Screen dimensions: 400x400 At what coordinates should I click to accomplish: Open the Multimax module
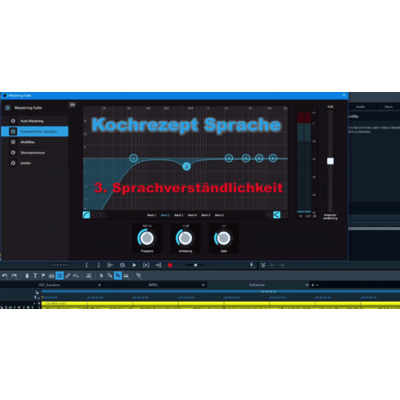coord(28,142)
